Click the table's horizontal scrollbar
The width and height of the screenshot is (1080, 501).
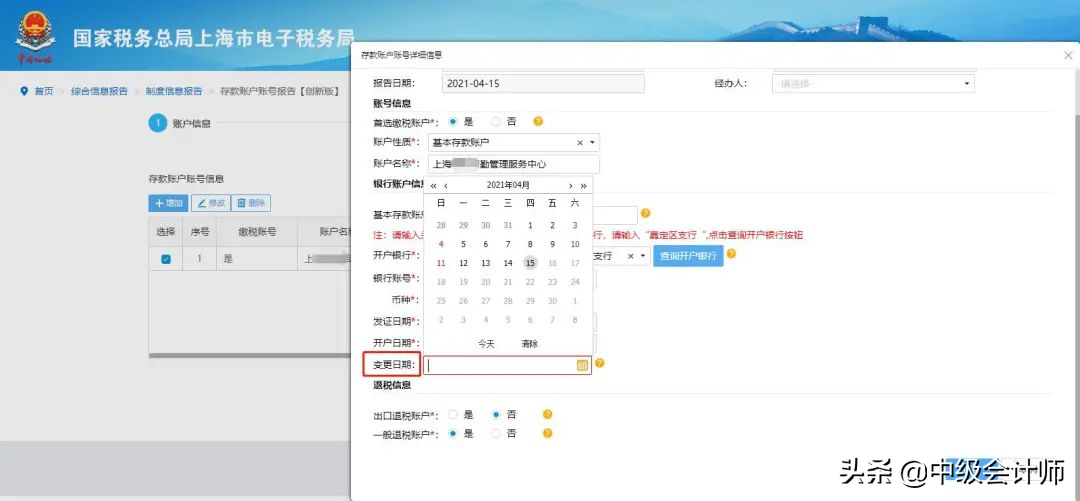pyautogui.click(x=250, y=356)
